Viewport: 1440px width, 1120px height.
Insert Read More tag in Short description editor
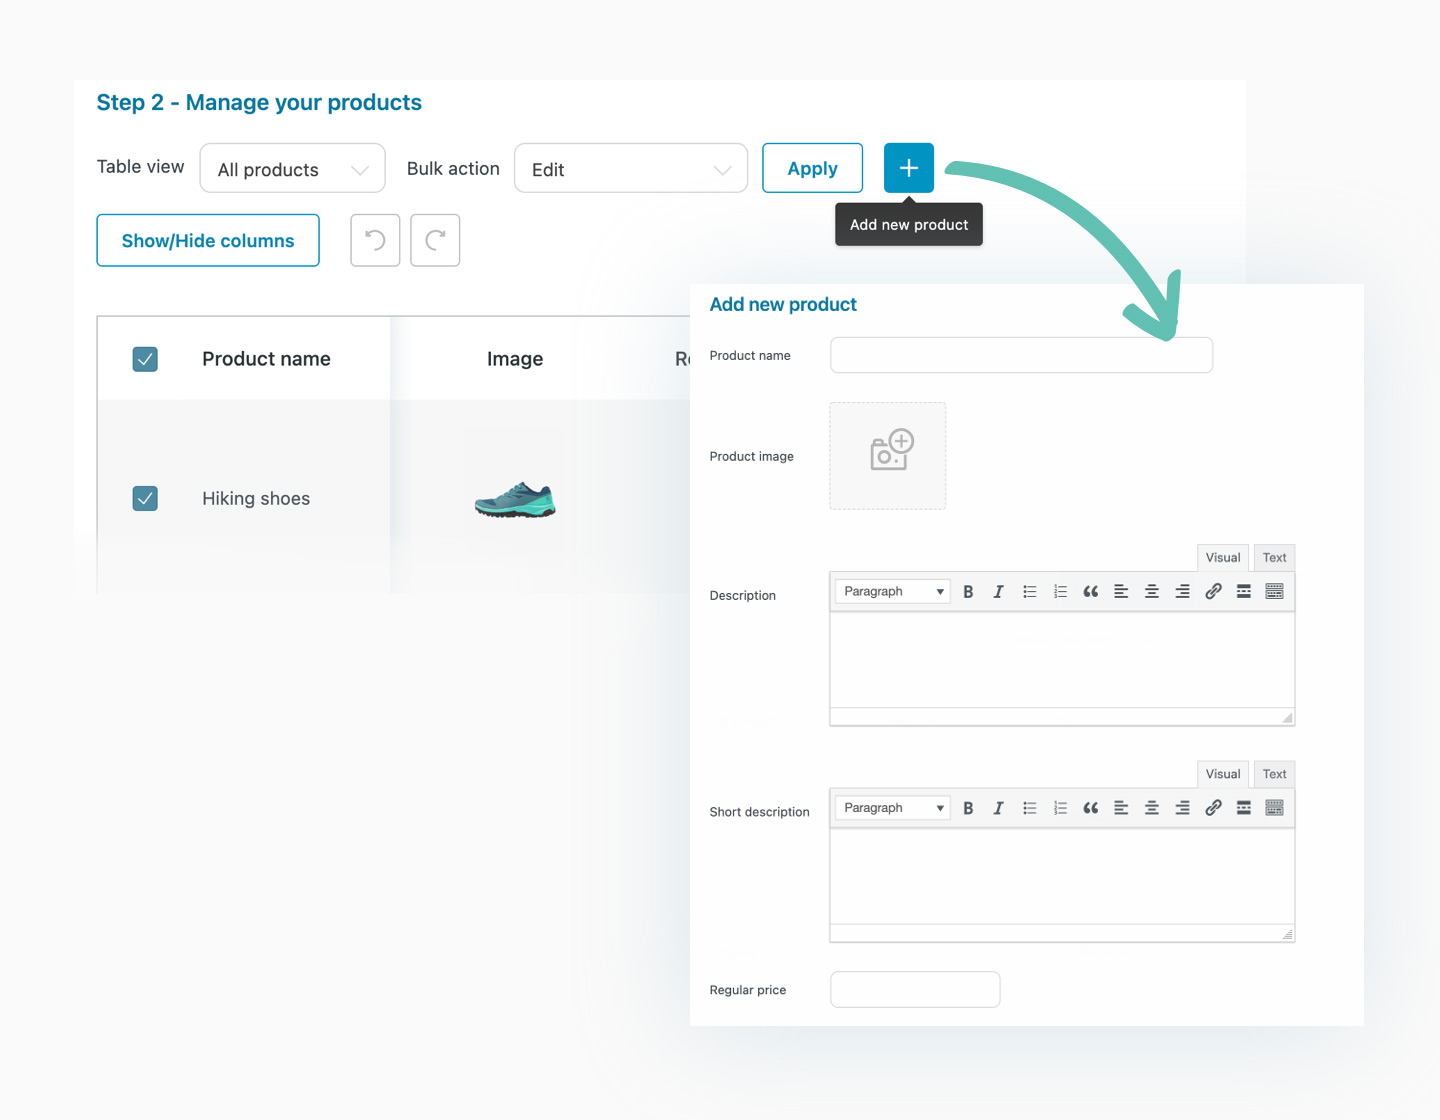click(1244, 808)
